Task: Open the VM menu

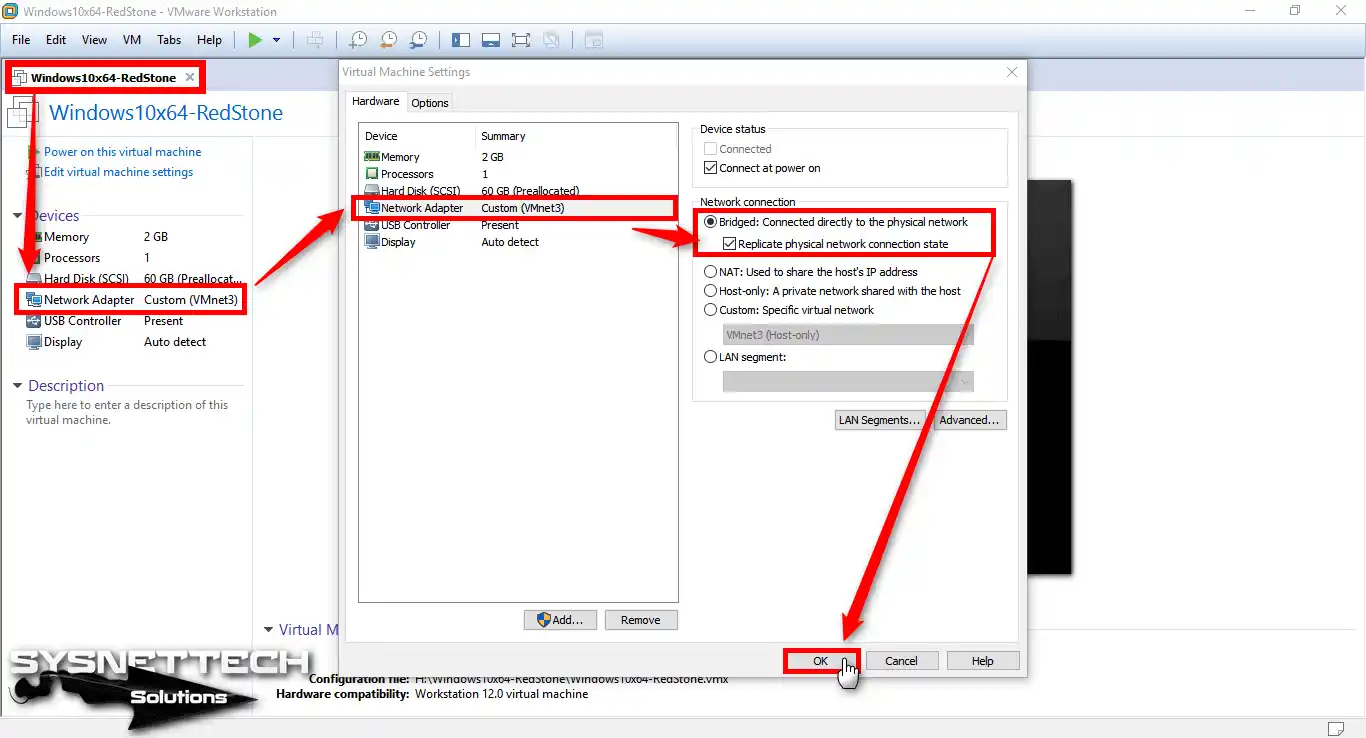Action: 132,40
